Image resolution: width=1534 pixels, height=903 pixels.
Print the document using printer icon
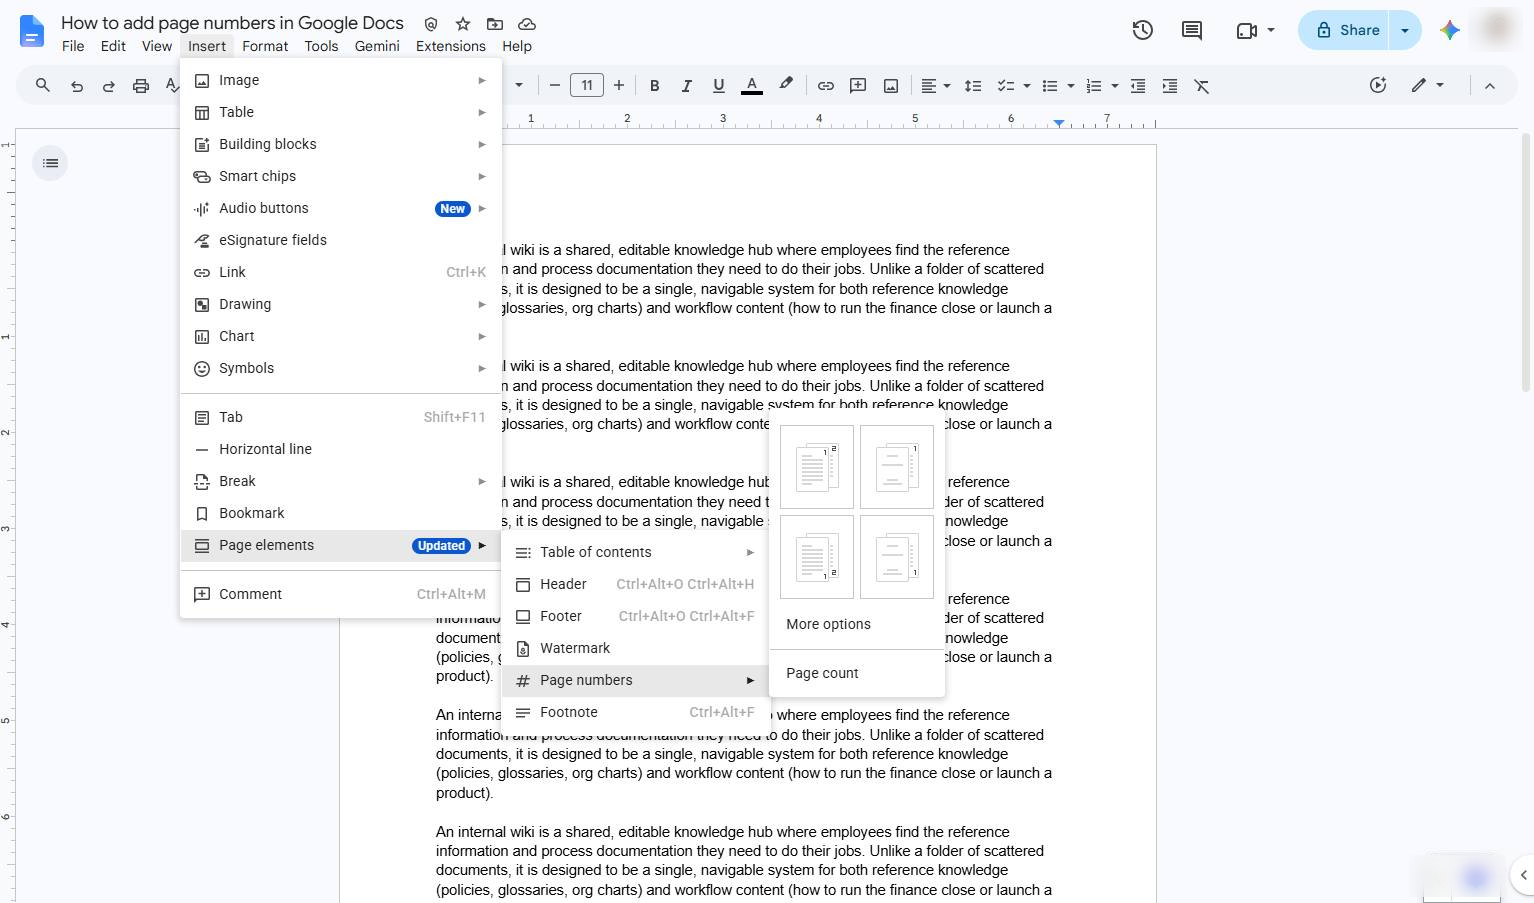(141, 86)
